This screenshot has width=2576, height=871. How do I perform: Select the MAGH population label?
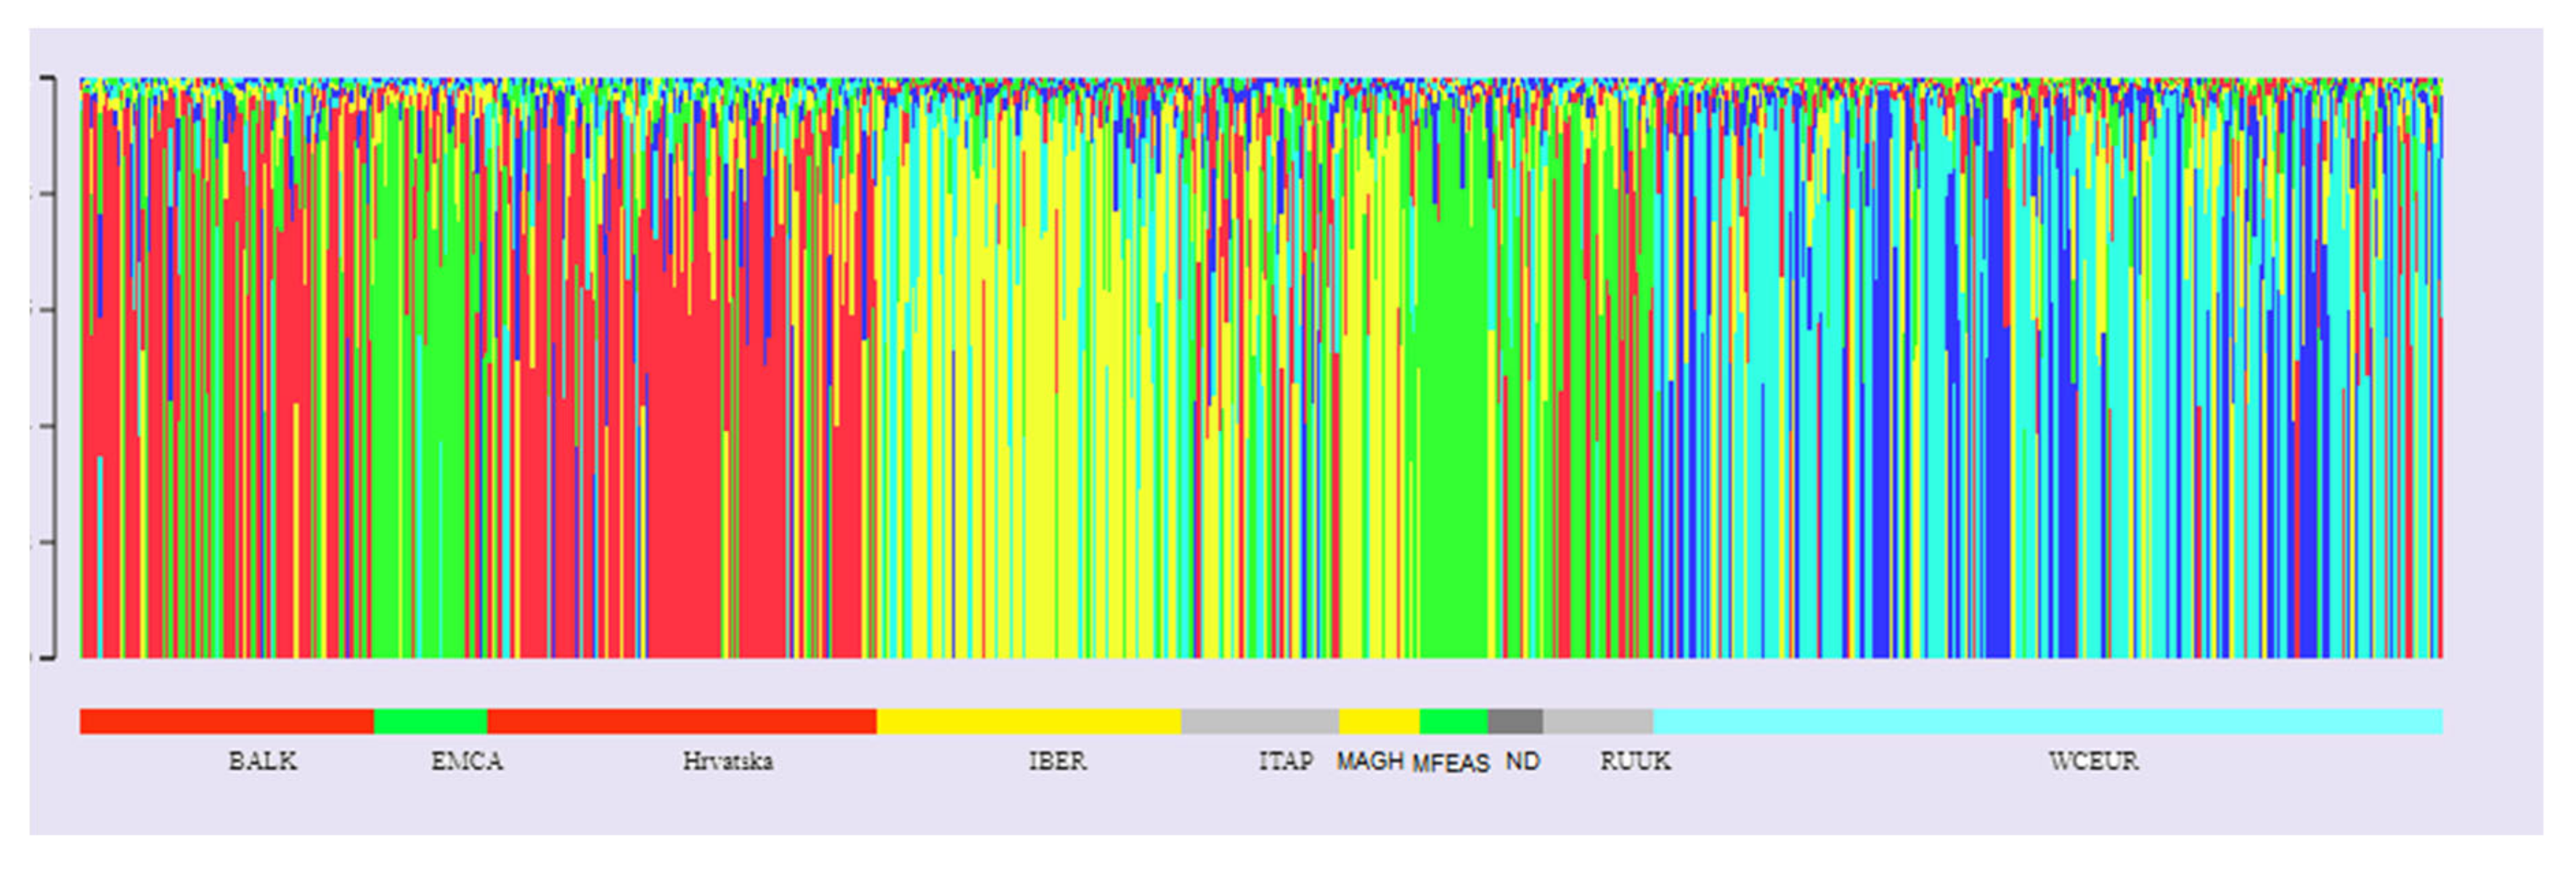tap(1370, 760)
